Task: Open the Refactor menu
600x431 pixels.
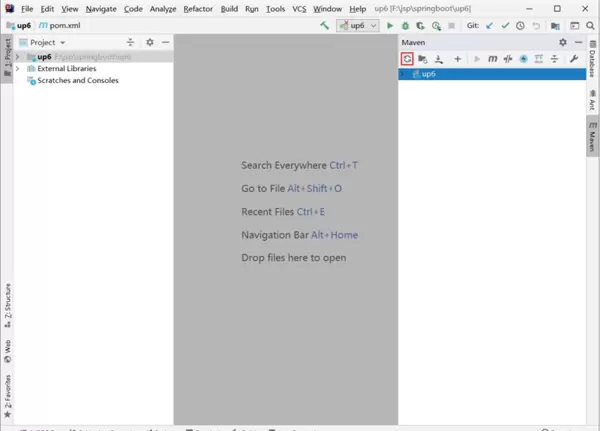Action: click(x=198, y=9)
